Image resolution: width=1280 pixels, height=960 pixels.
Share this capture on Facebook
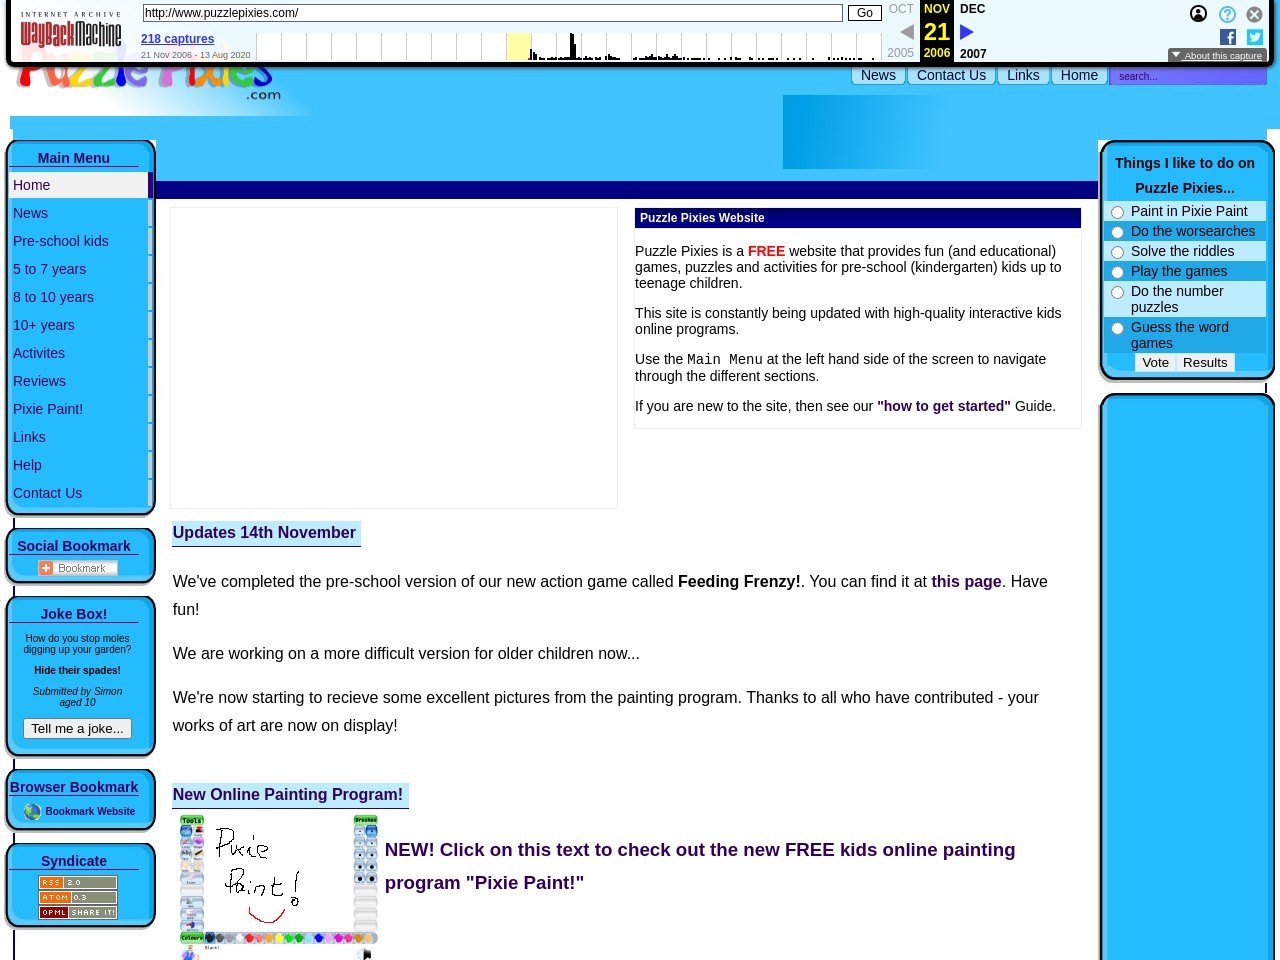pyautogui.click(x=1228, y=37)
